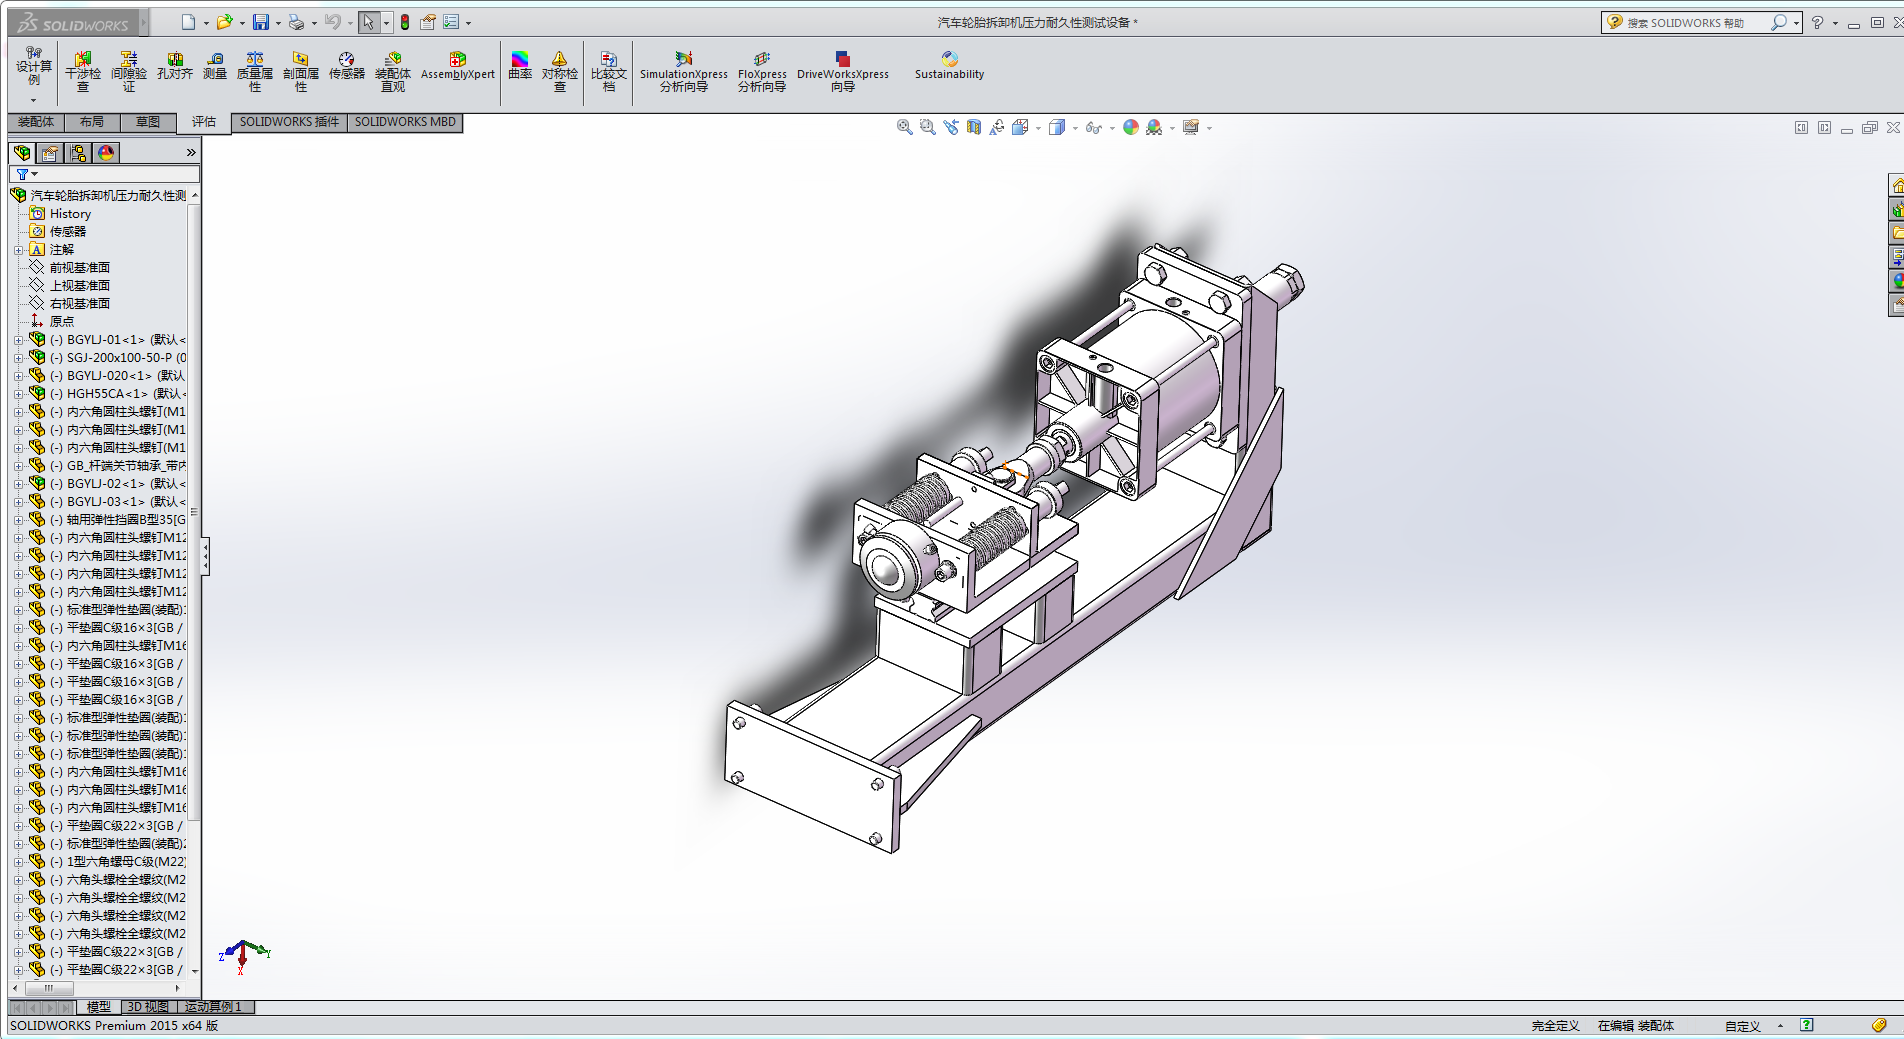Select the 前视基准面 plane in tree
Image resolution: width=1904 pixels, height=1039 pixels.
(80, 268)
